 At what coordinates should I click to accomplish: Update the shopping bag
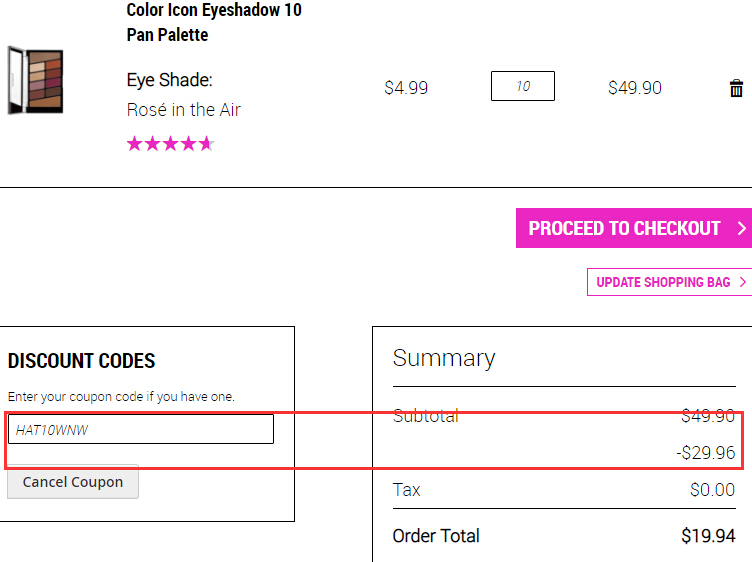[x=670, y=282]
